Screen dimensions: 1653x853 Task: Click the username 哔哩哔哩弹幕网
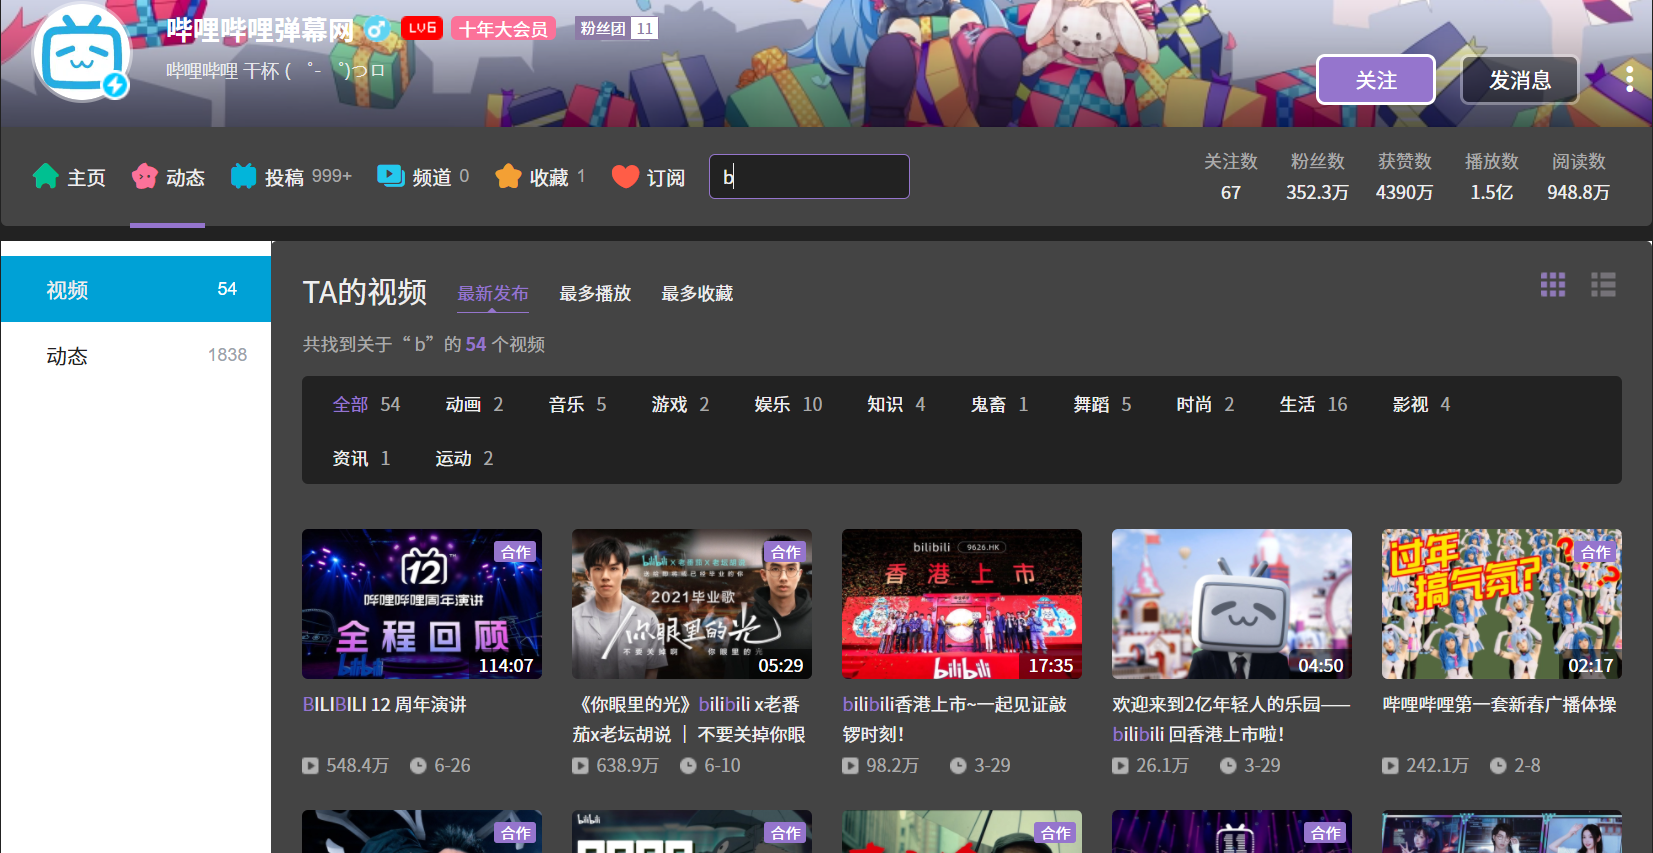pyautogui.click(x=260, y=30)
